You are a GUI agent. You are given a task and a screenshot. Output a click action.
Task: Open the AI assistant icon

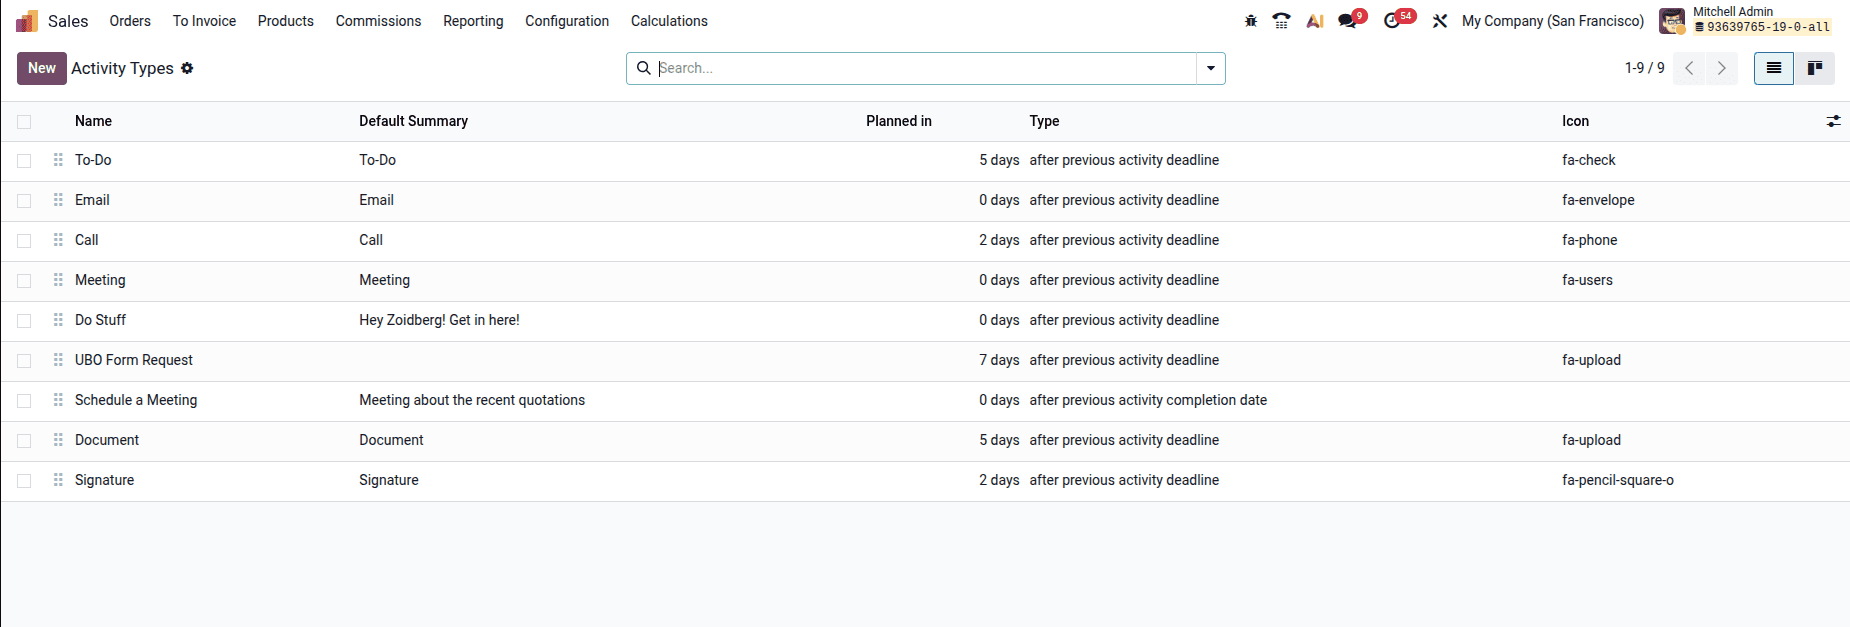[x=1315, y=21]
